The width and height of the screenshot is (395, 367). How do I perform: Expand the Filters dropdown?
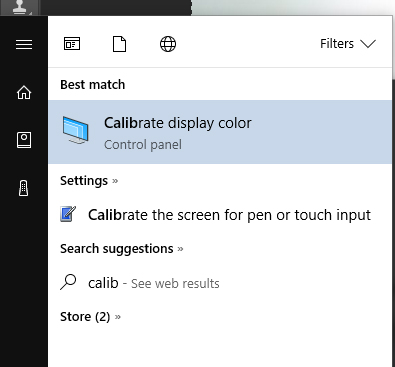pos(348,44)
